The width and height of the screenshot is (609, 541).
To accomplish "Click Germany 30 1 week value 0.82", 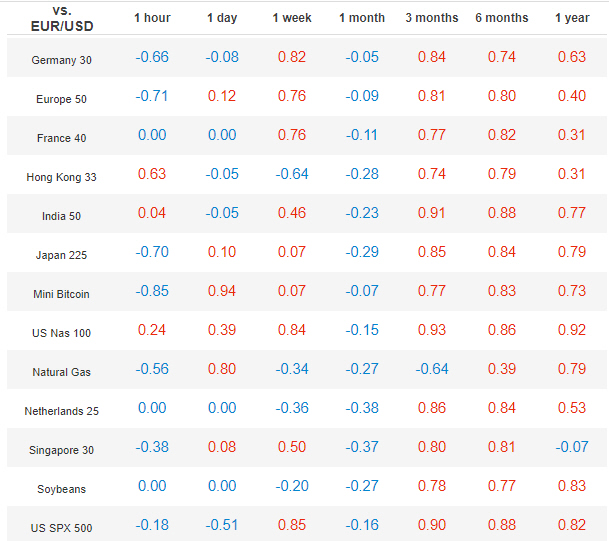I will tap(292, 57).
